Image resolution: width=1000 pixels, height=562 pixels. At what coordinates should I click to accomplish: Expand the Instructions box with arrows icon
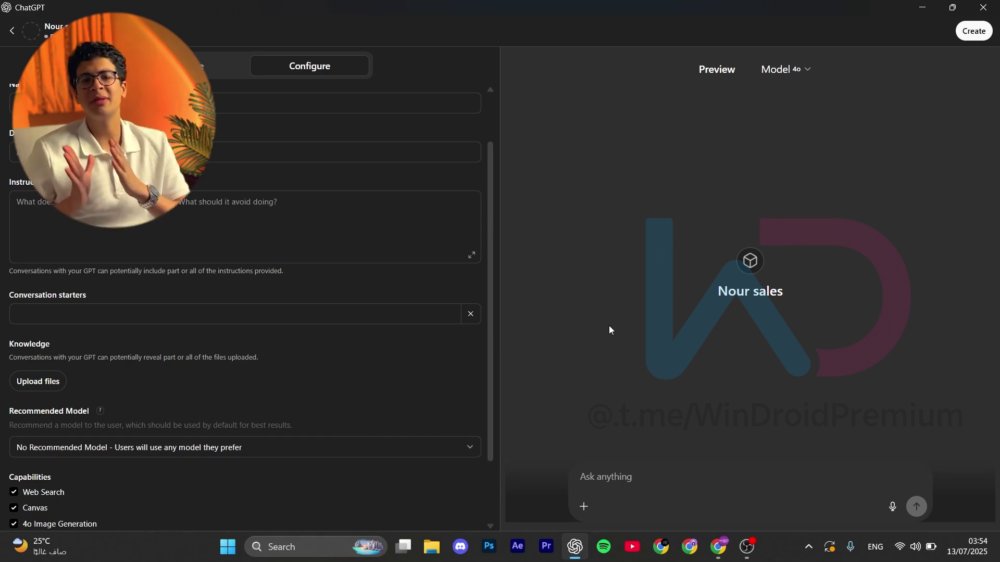pyautogui.click(x=471, y=255)
